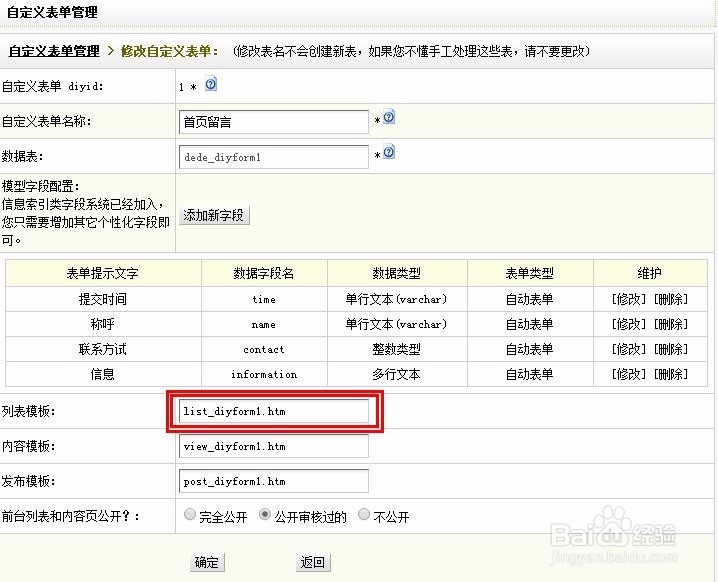Image resolution: width=718 pixels, height=582 pixels.
Task: Click the 提交时间 cell
Action: pos(103,299)
